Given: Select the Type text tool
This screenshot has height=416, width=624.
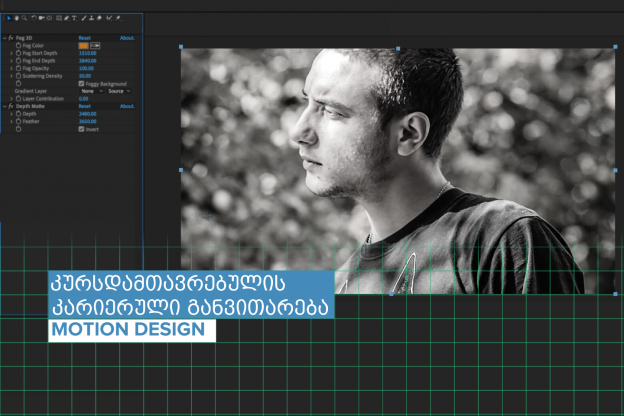Looking at the screenshot, I should tap(74, 18).
